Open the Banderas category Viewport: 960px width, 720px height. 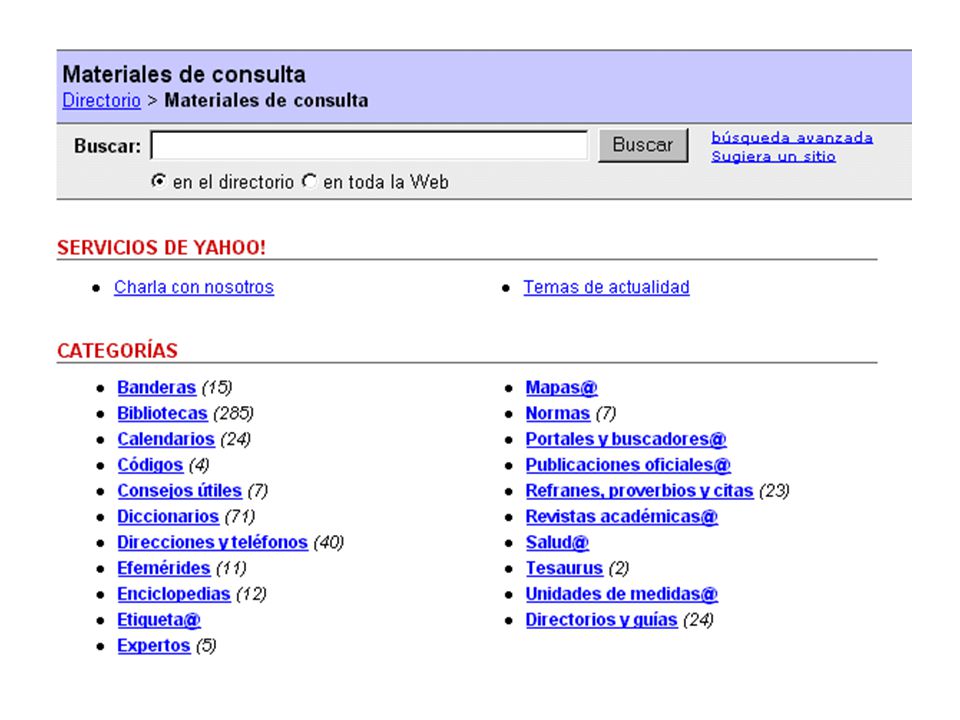tap(157, 388)
